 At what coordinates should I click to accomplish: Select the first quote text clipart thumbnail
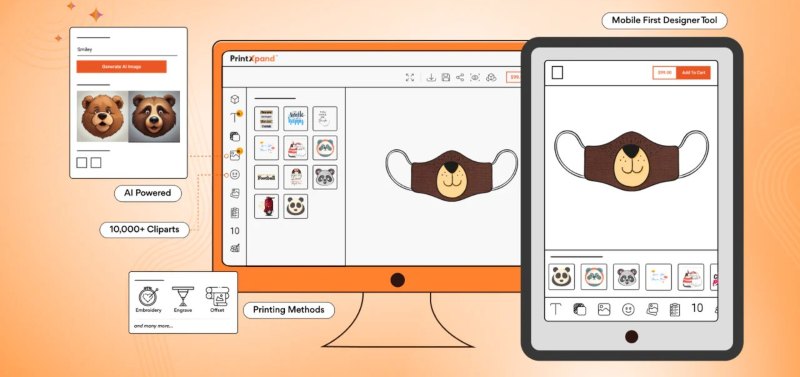[267, 119]
